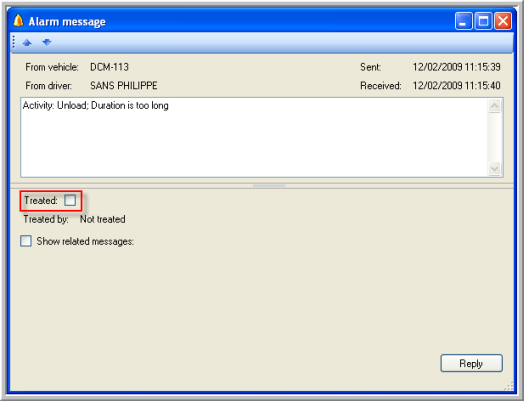Click the alarm bell icon in title bar

18,21
